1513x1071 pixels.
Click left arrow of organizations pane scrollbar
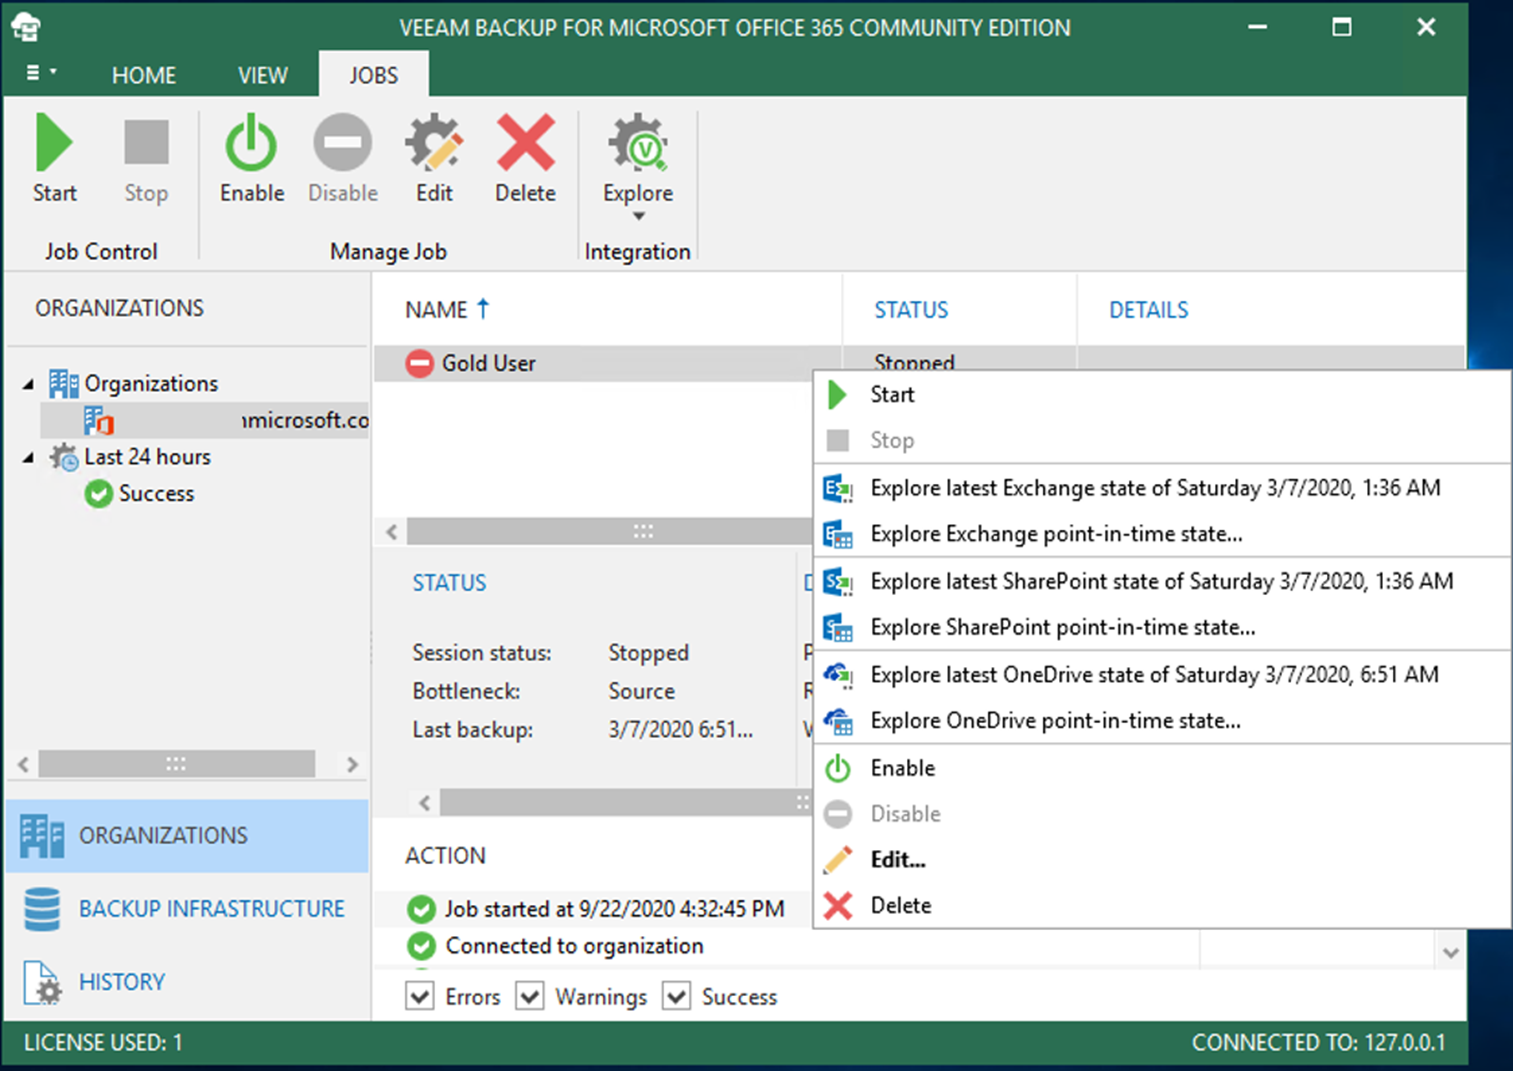[23, 764]
